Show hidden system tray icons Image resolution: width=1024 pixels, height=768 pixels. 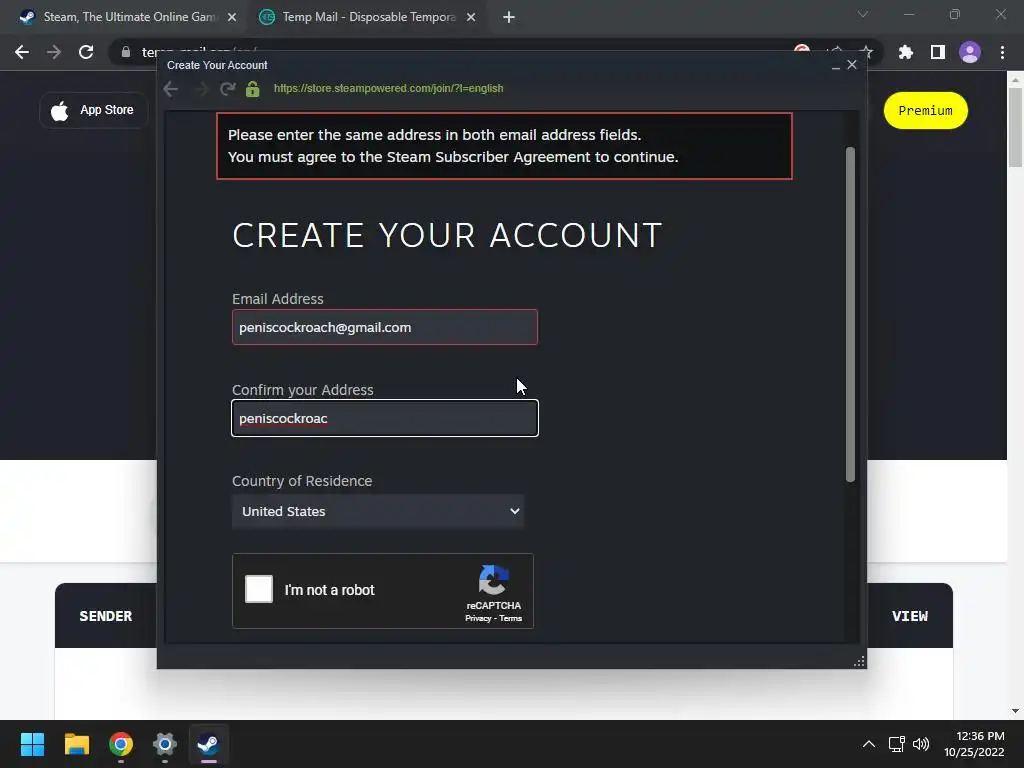click(869, 744)
